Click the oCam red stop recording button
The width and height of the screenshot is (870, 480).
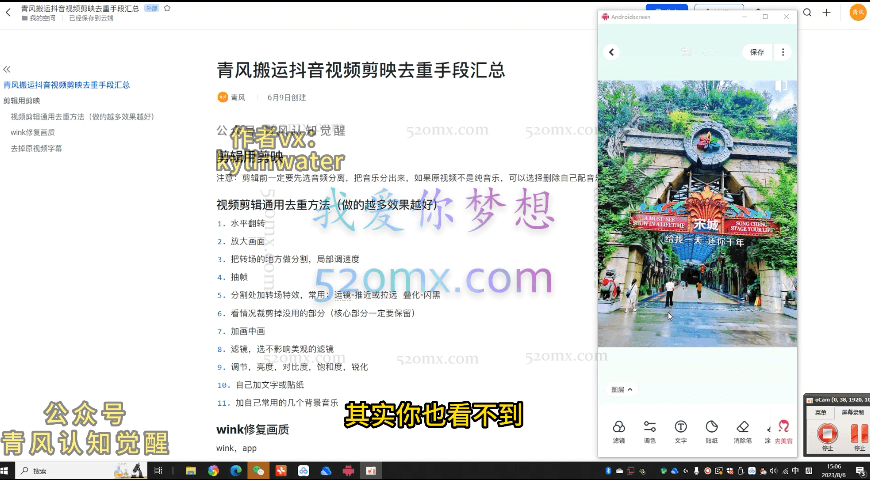click(x=827, y=433)
